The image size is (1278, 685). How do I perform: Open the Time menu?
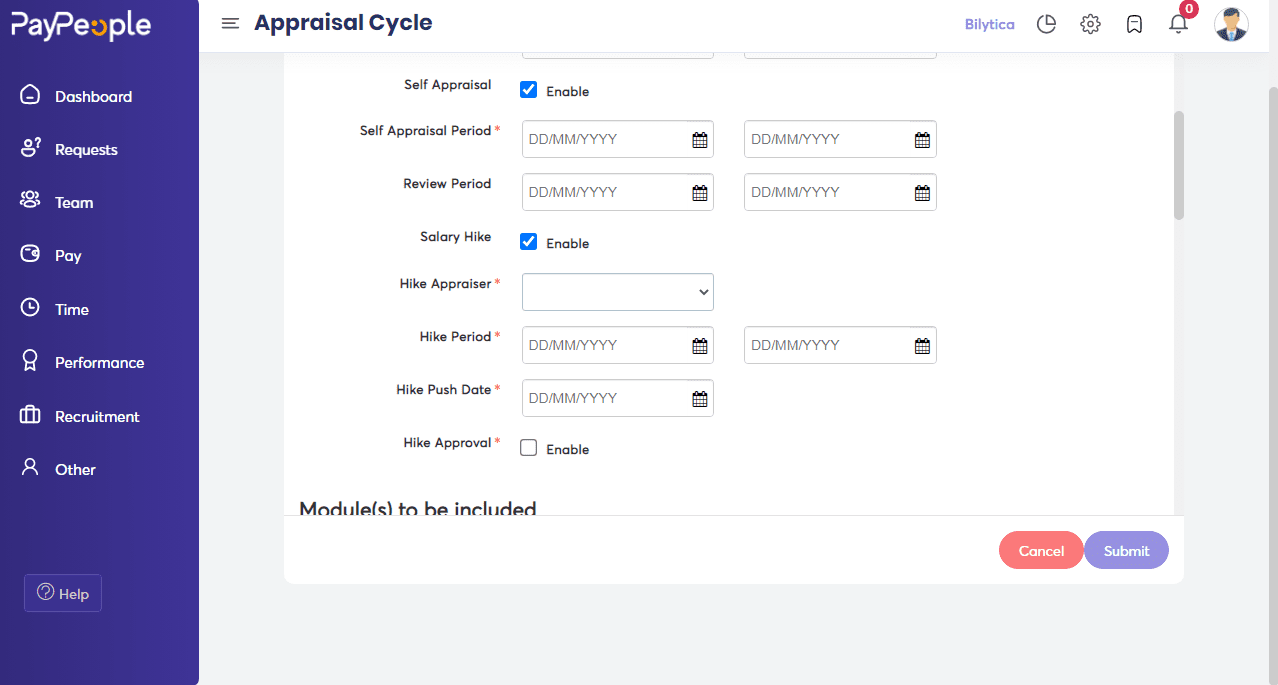point(72,310)
